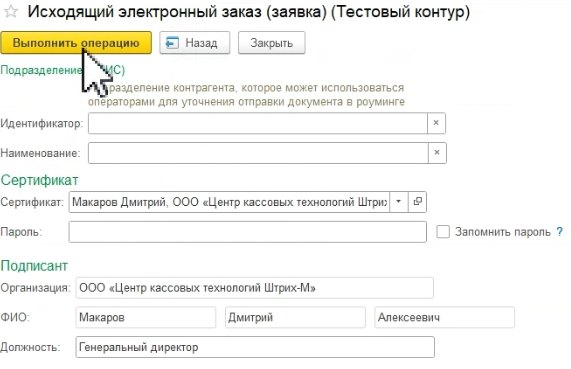Click the Сертификат section heading
Viewport: 571px width, 369px height.
(39, 180)
